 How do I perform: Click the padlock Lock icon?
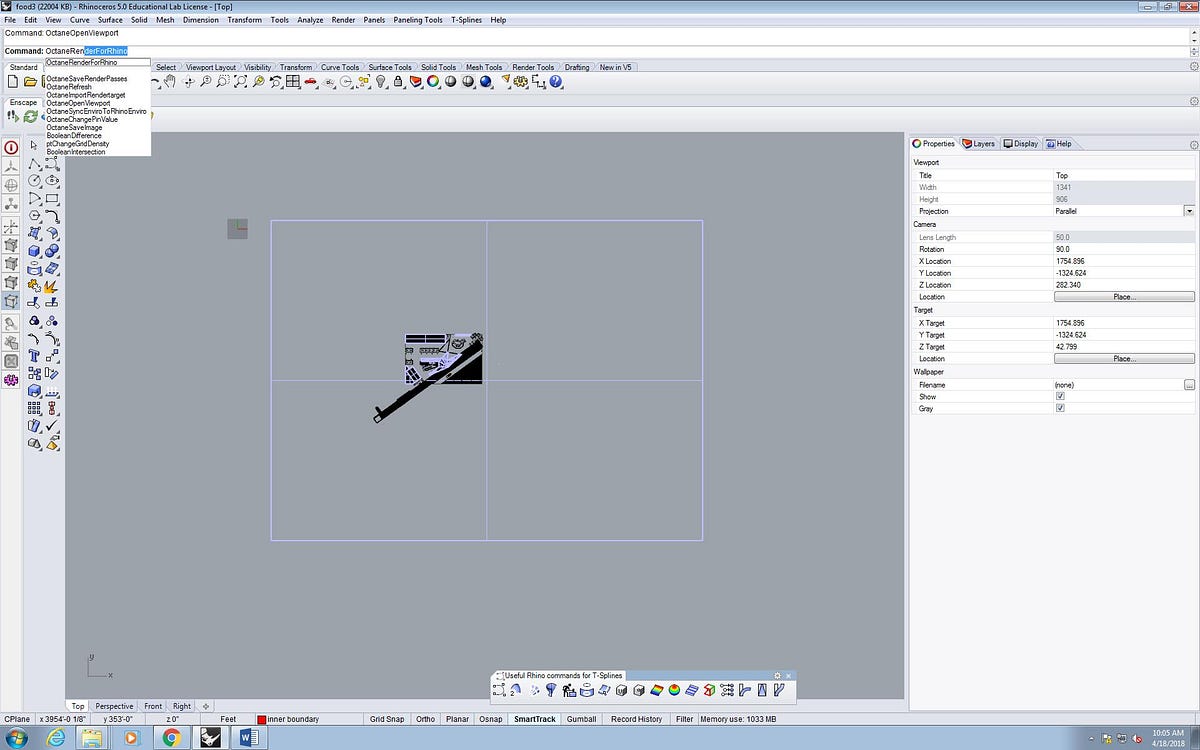pyautogui.click(x=398, y=82)
